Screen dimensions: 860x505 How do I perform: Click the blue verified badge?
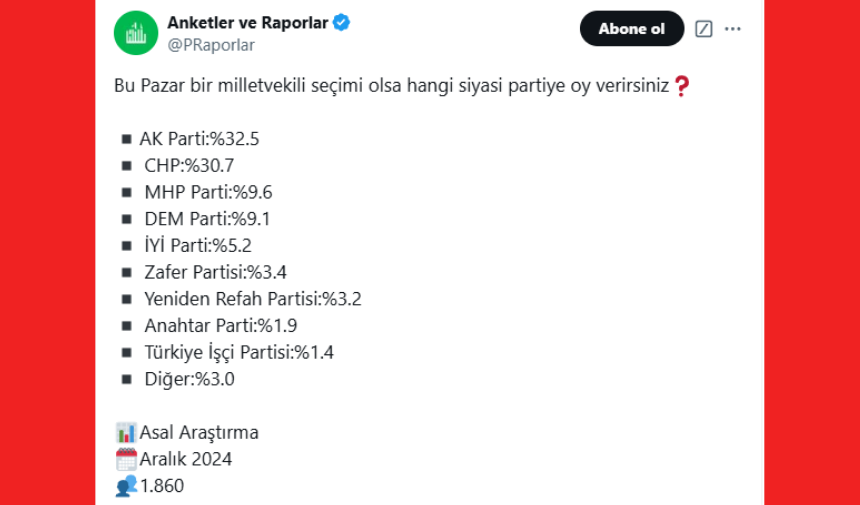pyautogui.click(x=342, y=23)
